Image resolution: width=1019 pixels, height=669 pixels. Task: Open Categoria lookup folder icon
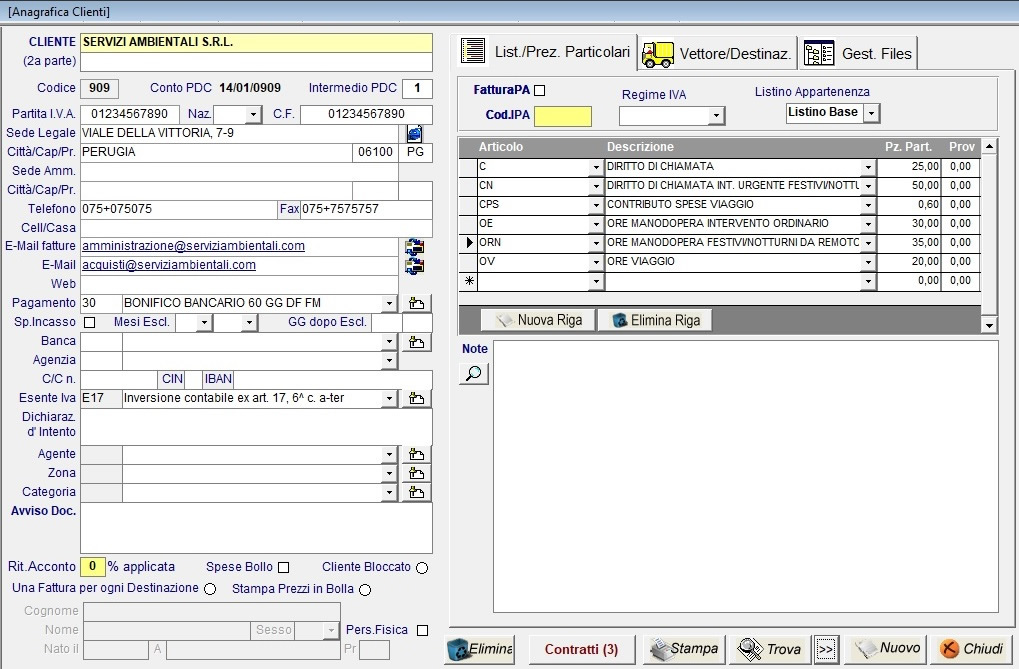coord(417,492)
